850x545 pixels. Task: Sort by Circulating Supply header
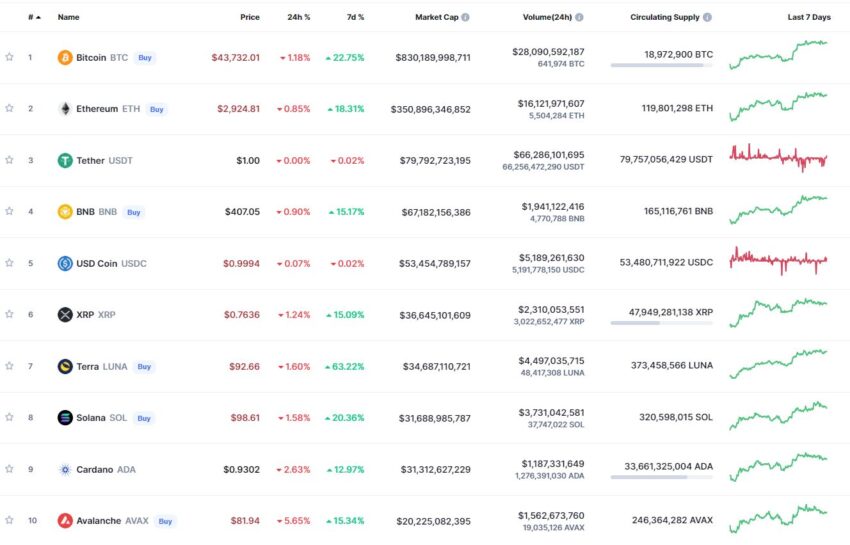665,17
